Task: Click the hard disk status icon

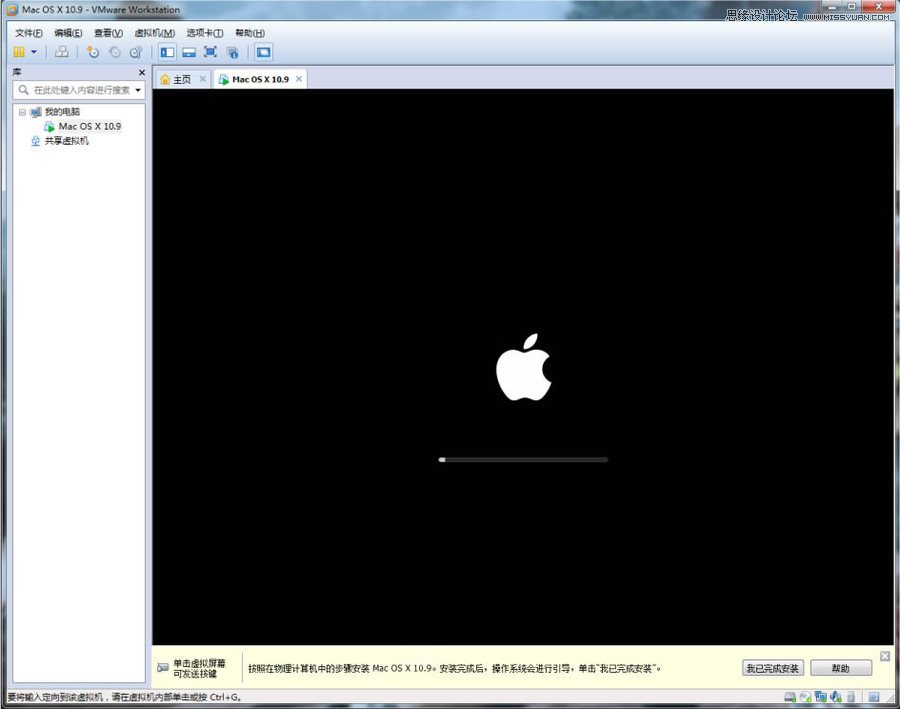Action: [x=789, y=695]
